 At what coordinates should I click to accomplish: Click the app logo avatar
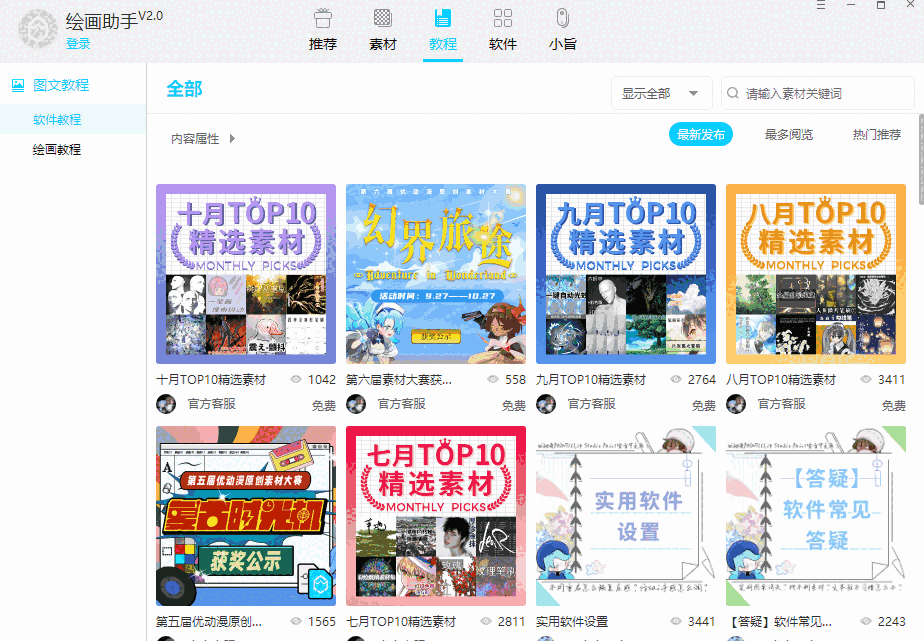pyautogui.click(x=38, y=28)
